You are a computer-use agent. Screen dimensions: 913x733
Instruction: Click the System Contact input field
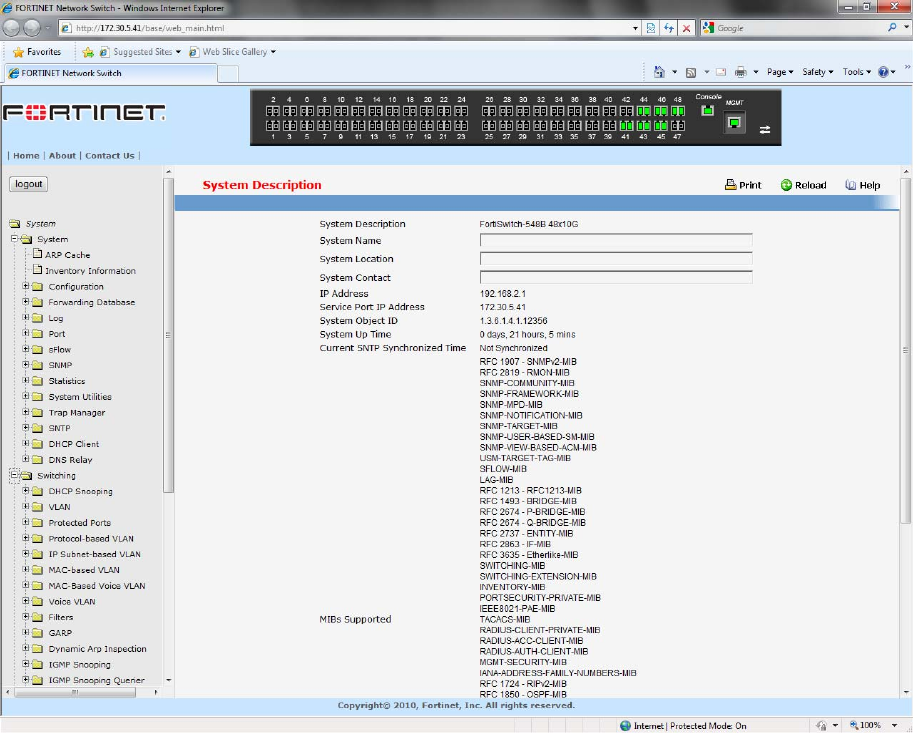(x=616, y=277)
